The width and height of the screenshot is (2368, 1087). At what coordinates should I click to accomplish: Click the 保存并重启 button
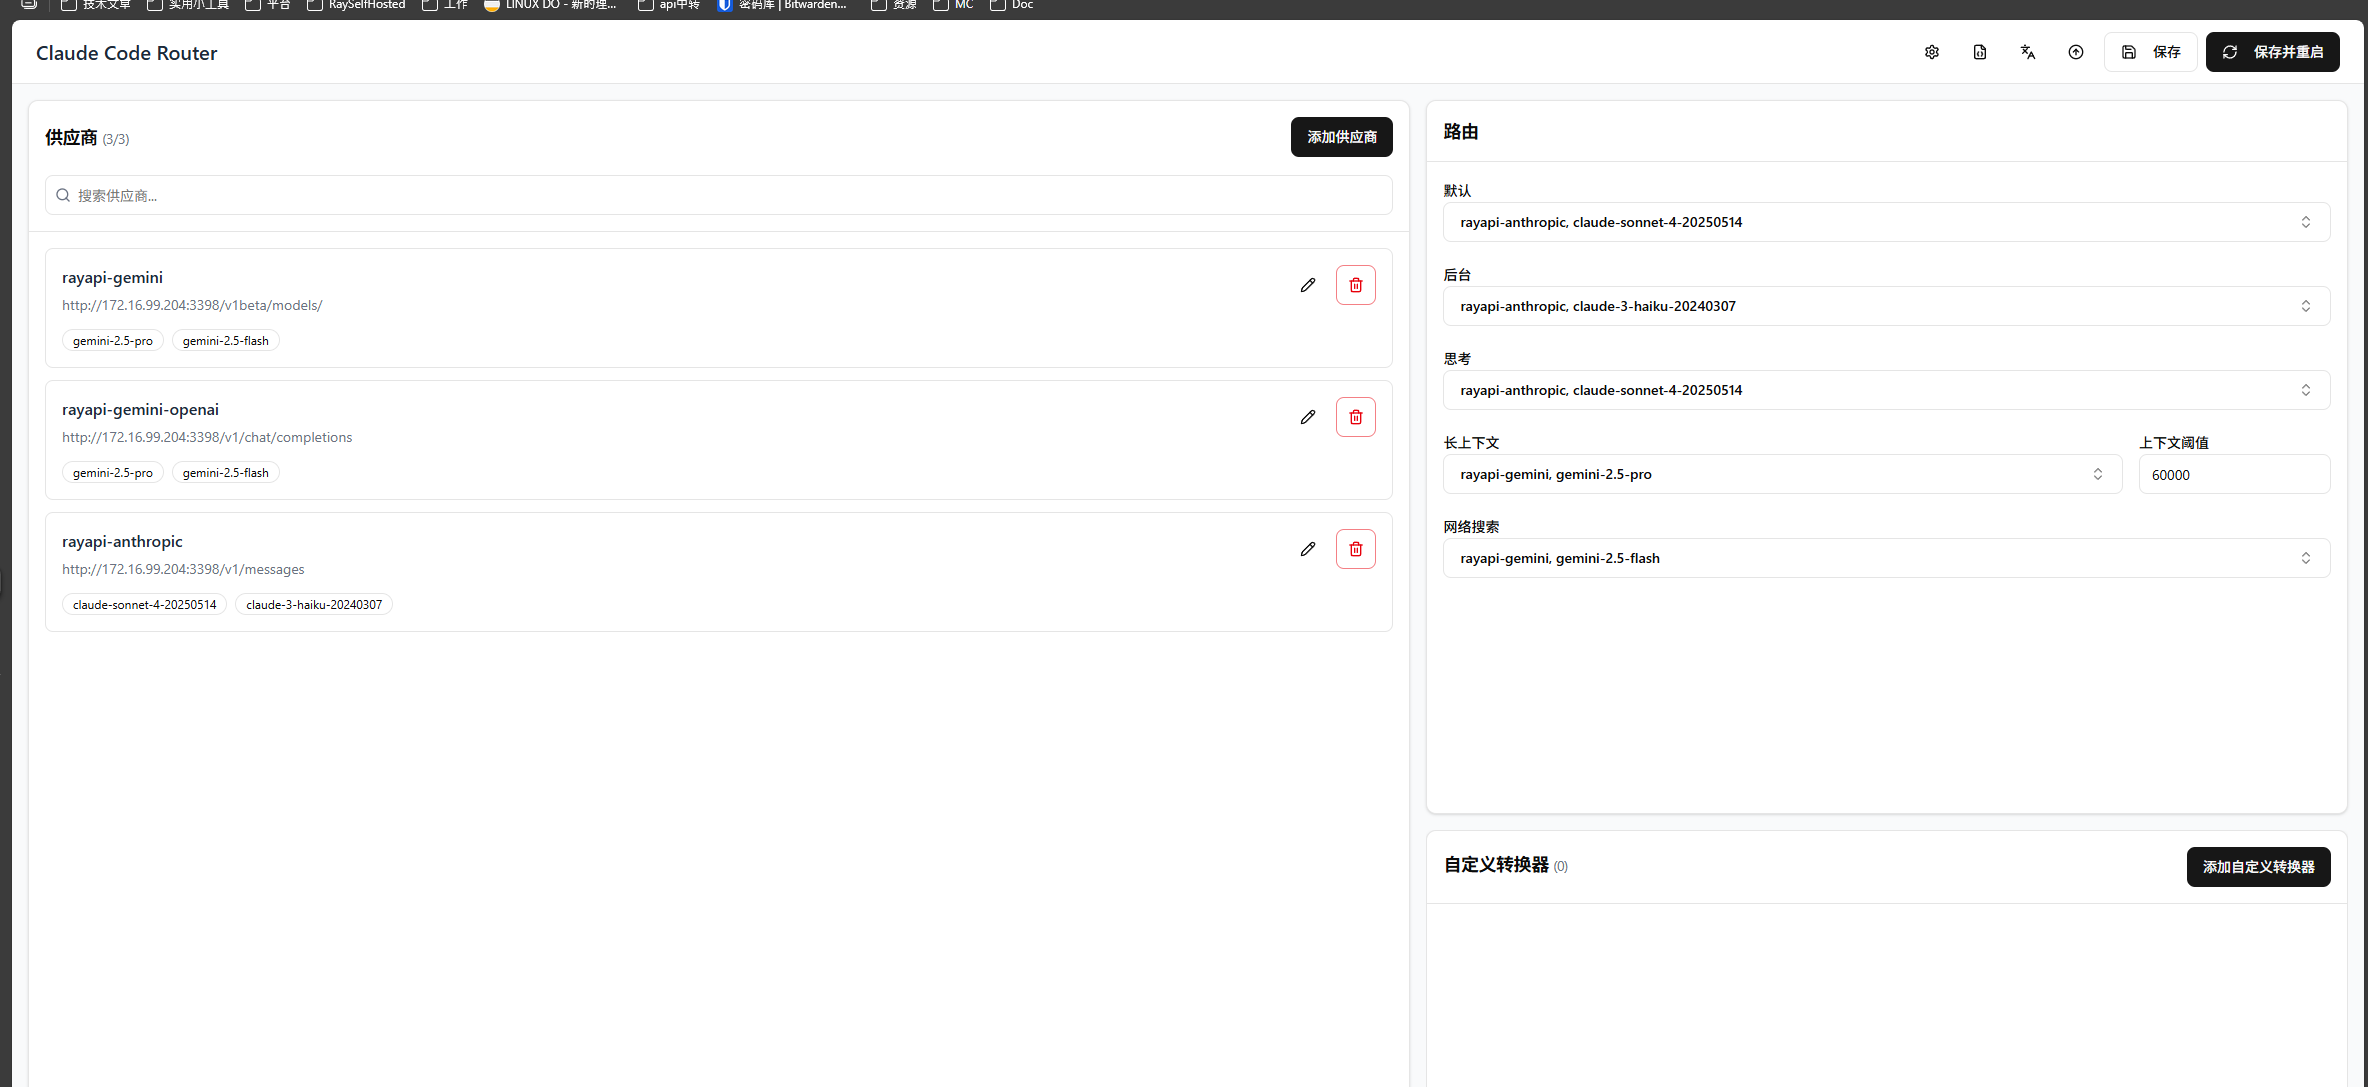(2272, 52)
